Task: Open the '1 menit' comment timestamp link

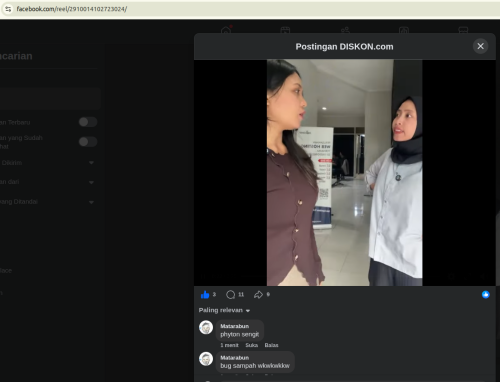Action: (229, 345)
